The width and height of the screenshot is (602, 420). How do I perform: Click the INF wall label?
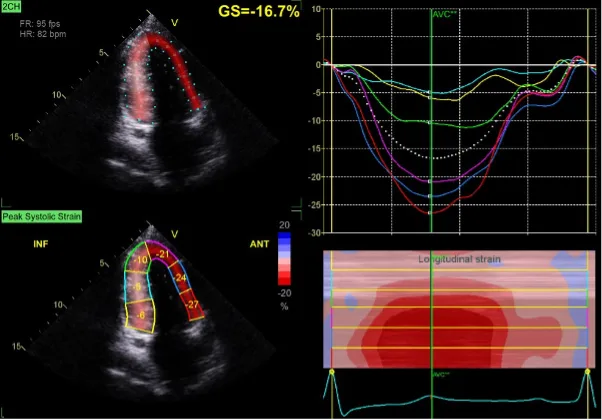click(41, 244)
